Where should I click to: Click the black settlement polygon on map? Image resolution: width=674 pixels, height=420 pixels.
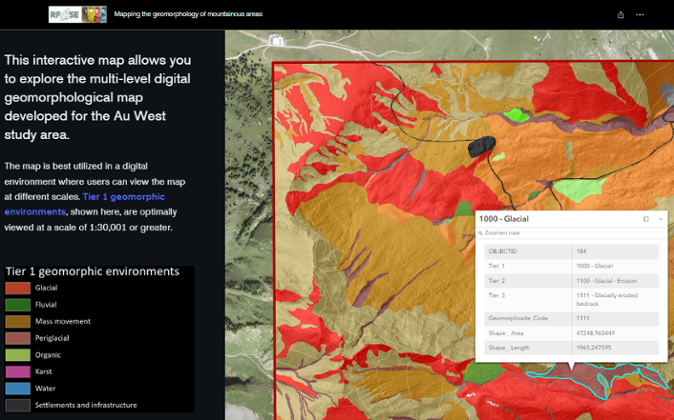(x=481, y=146)
